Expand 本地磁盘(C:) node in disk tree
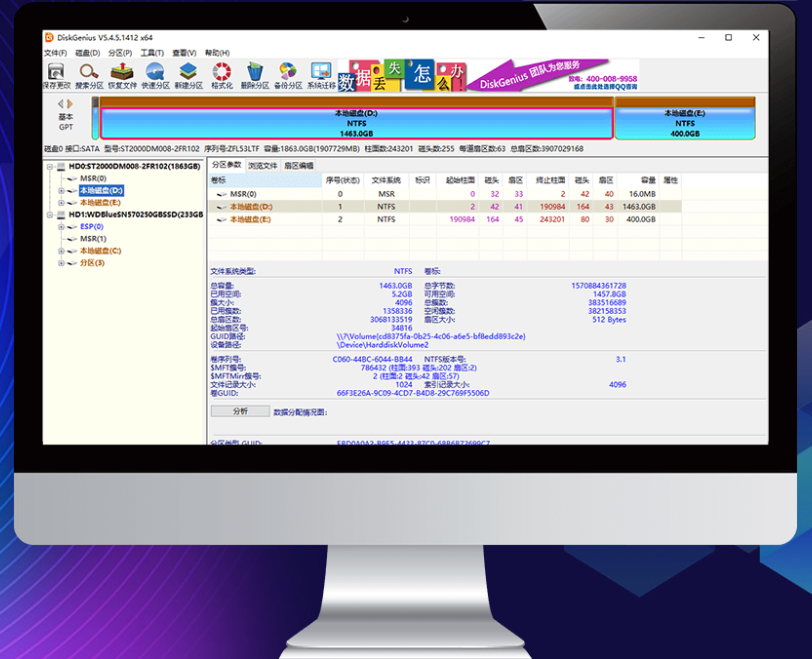This screenshot has width=812, height=659. (61, 251)
